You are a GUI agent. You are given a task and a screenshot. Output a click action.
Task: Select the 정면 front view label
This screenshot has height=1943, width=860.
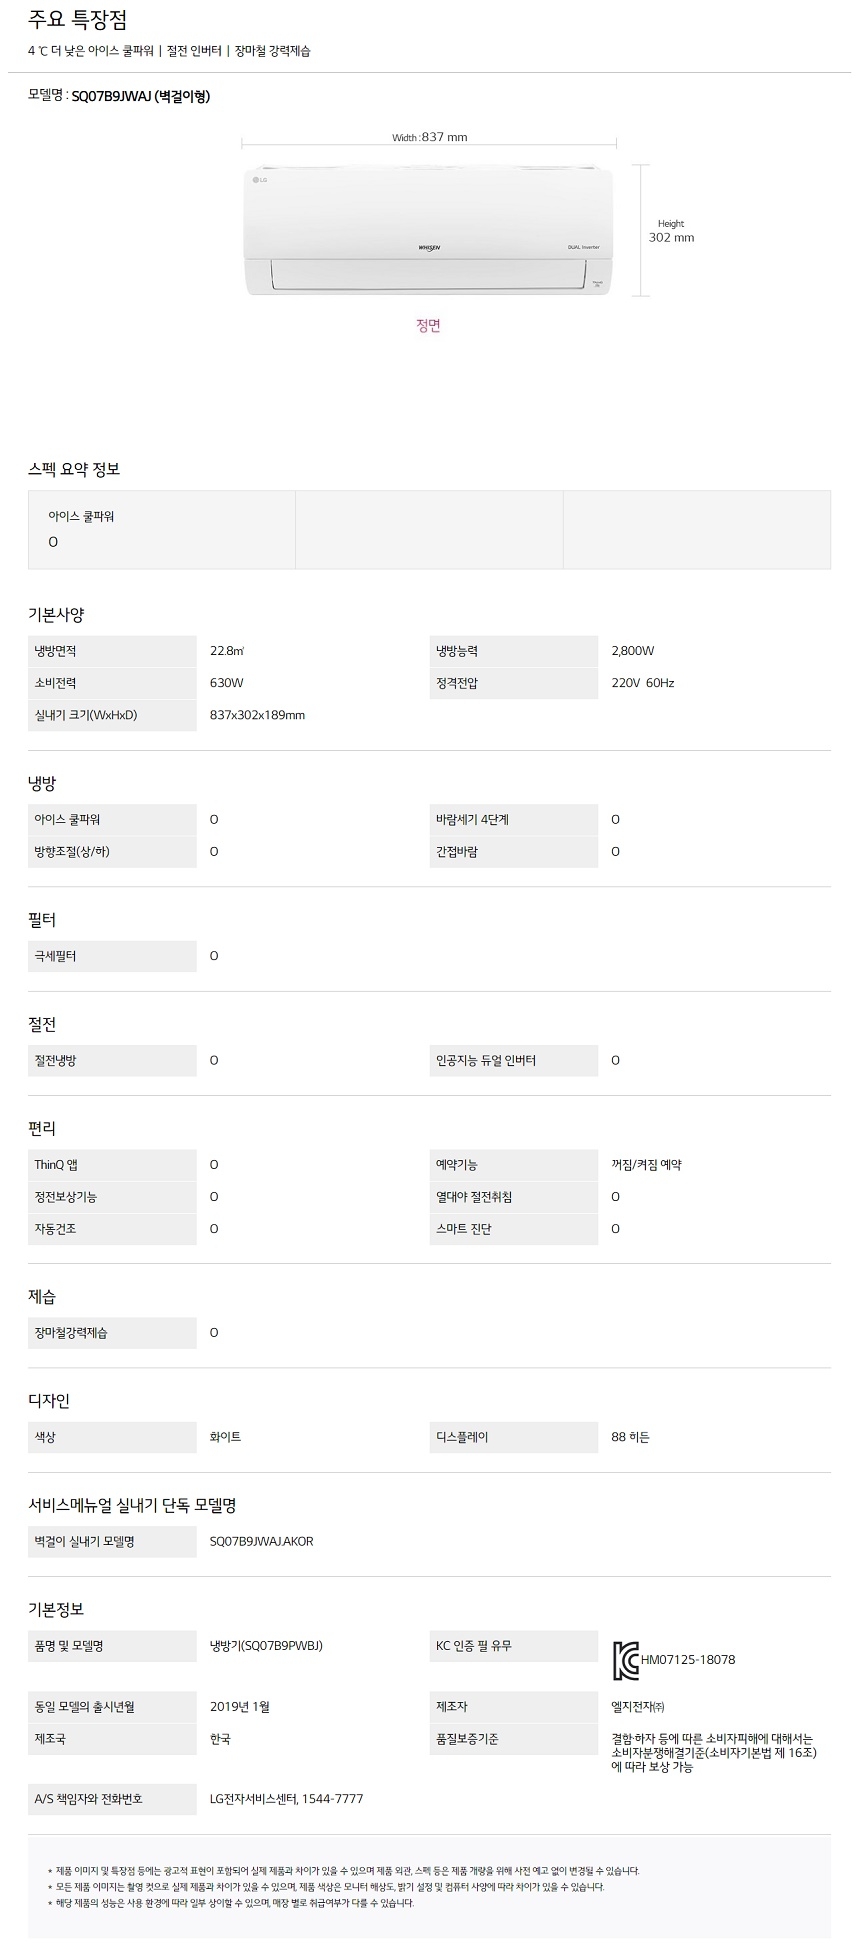(x=428, y=325)
